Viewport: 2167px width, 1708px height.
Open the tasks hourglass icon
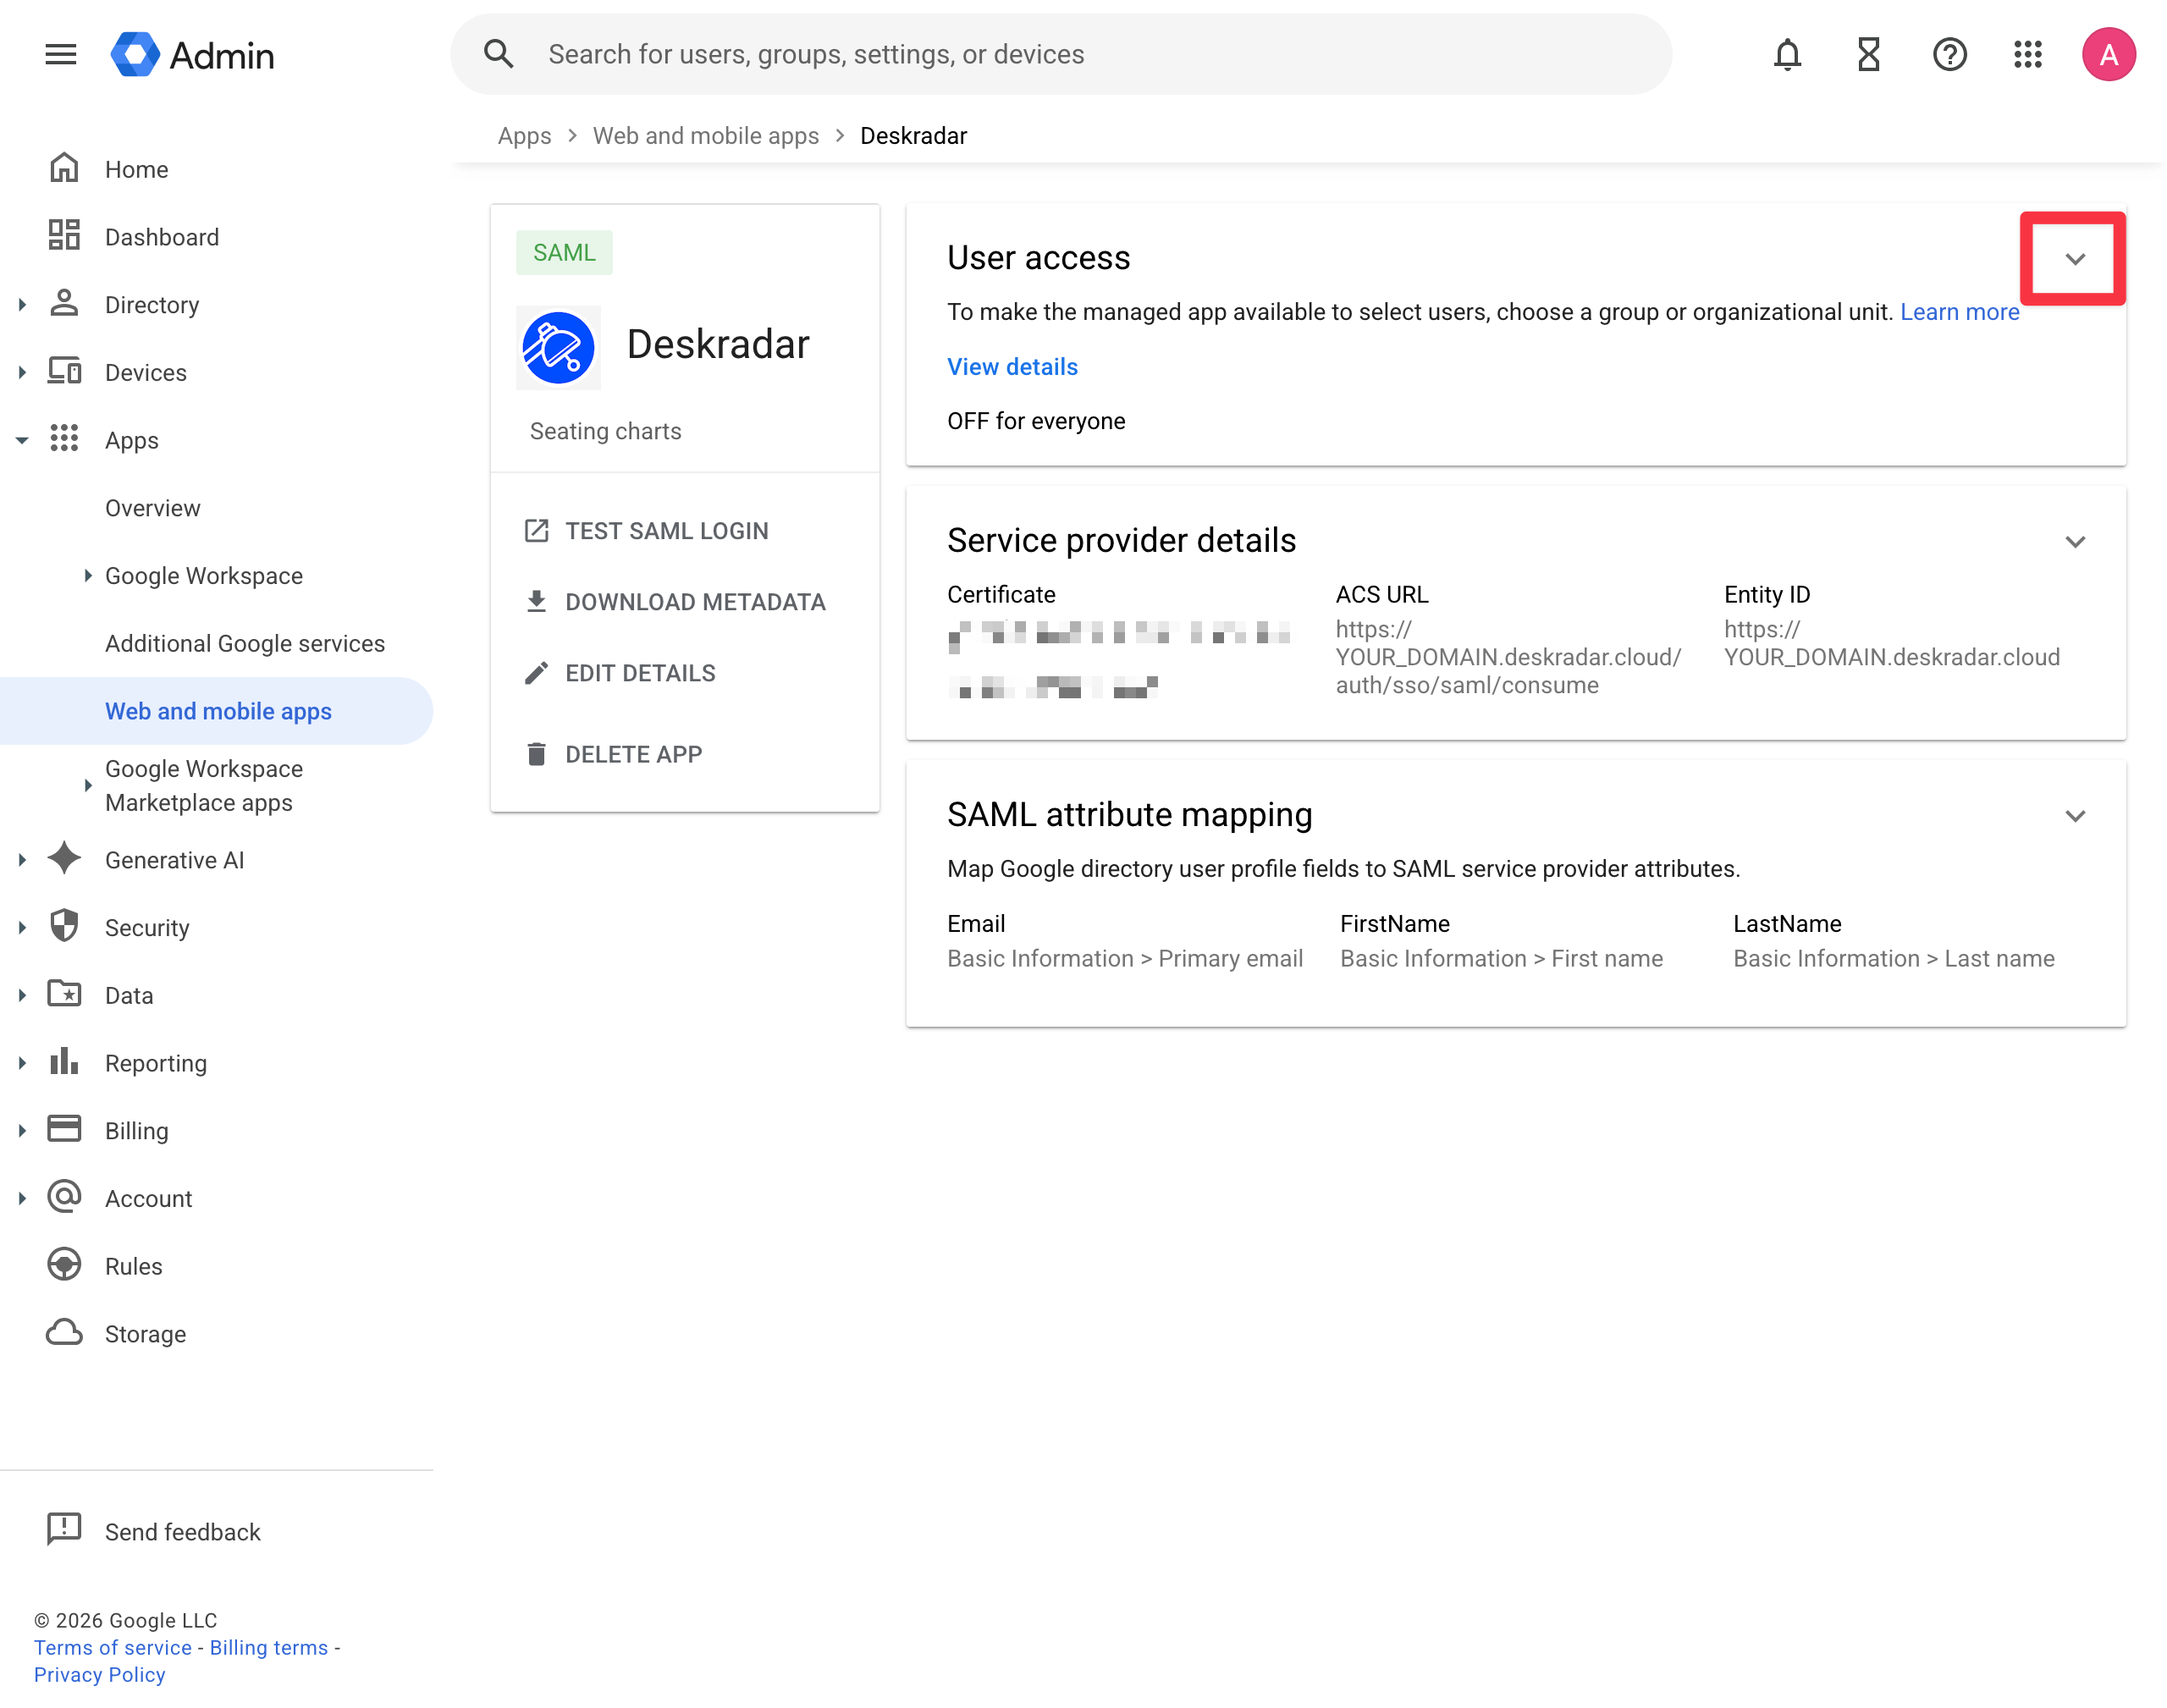(1868, 54)
